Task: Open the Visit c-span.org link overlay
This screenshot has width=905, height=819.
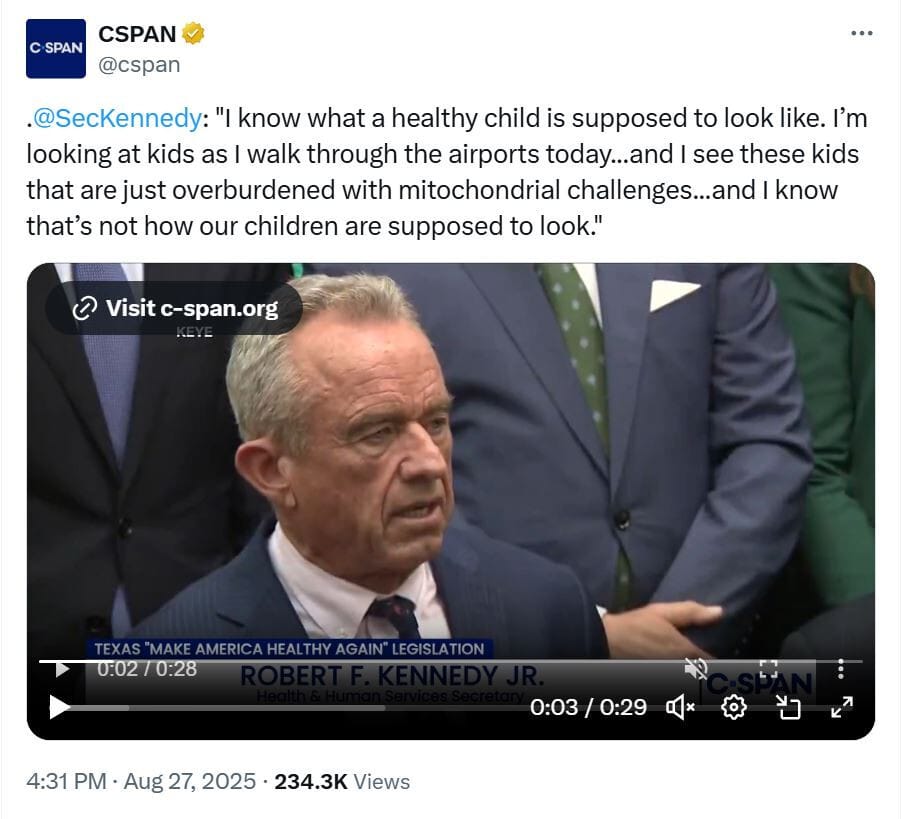Action: 174,308
